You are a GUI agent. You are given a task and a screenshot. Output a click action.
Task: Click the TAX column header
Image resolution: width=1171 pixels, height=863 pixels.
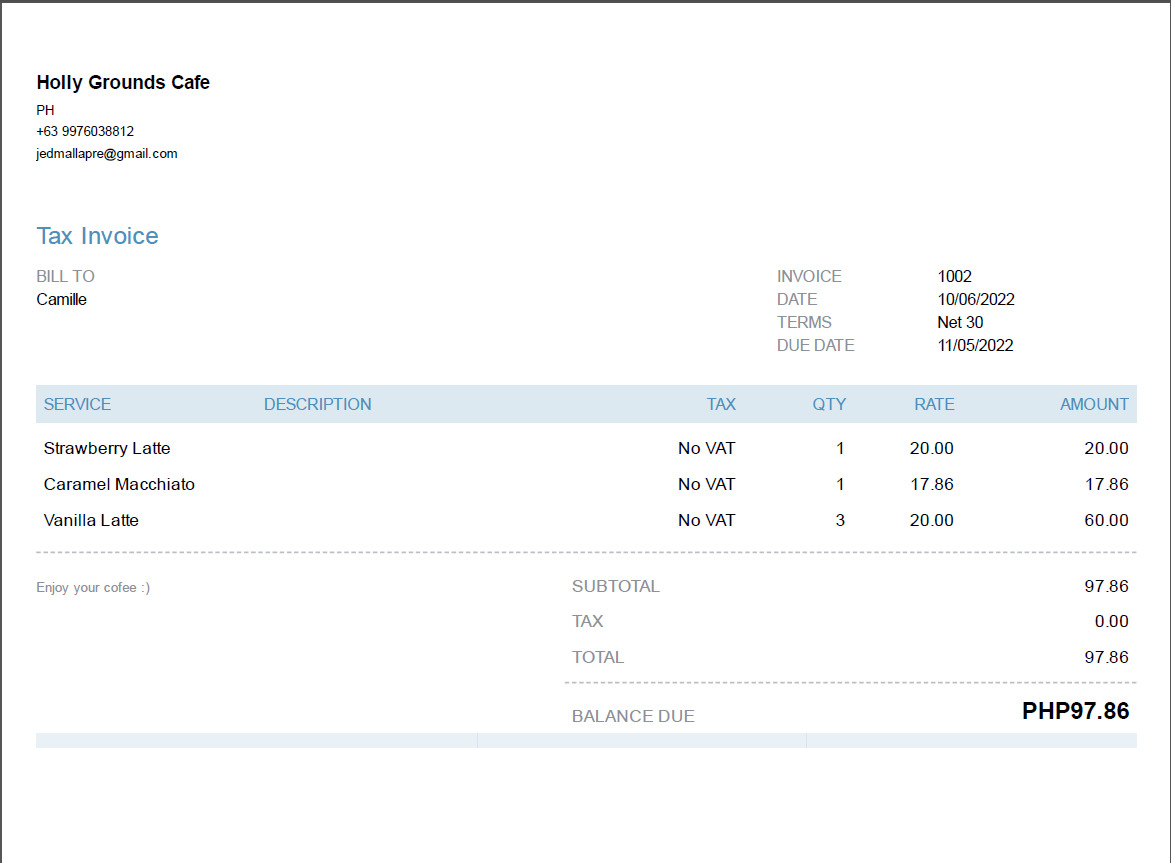(721, 405)
